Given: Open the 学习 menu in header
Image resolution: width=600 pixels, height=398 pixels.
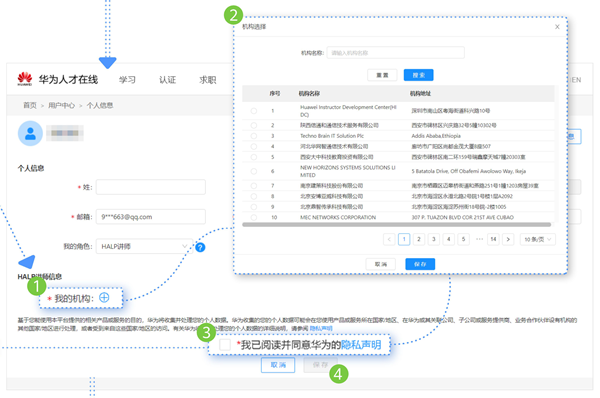Looking at the screenshot, I should pyautogui.click(x=127, y=80).
